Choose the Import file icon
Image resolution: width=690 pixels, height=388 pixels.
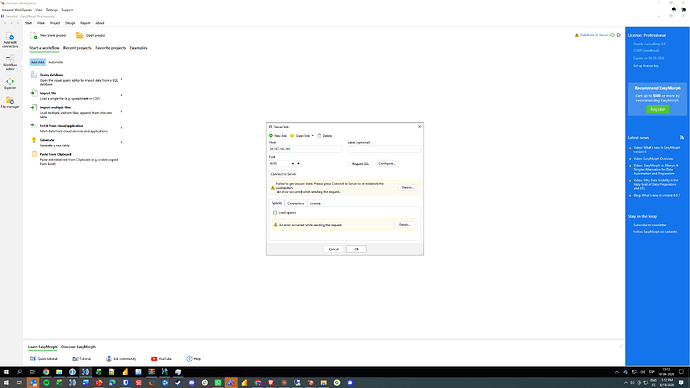[33, 93]
